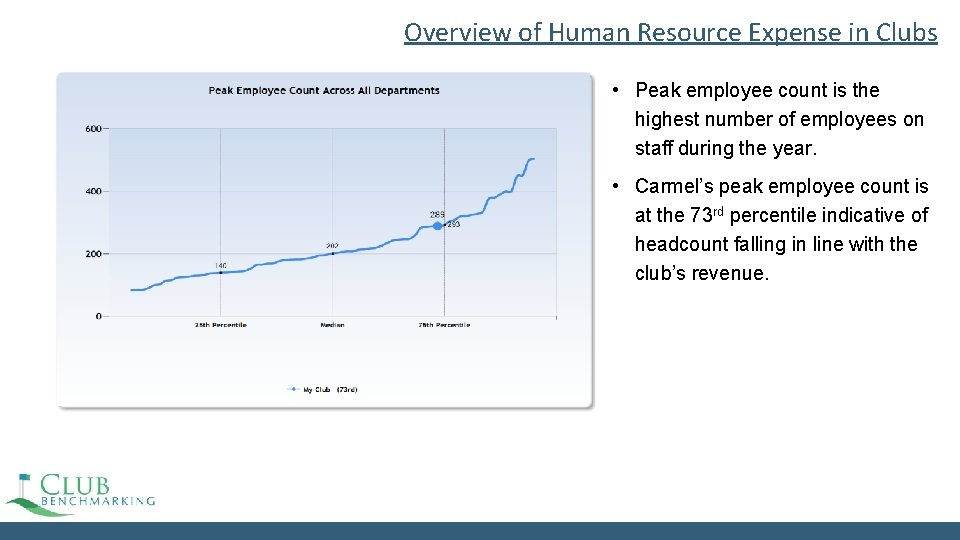Click the bullet about Carmel's 73rd percentile

(x=781, y=230)
